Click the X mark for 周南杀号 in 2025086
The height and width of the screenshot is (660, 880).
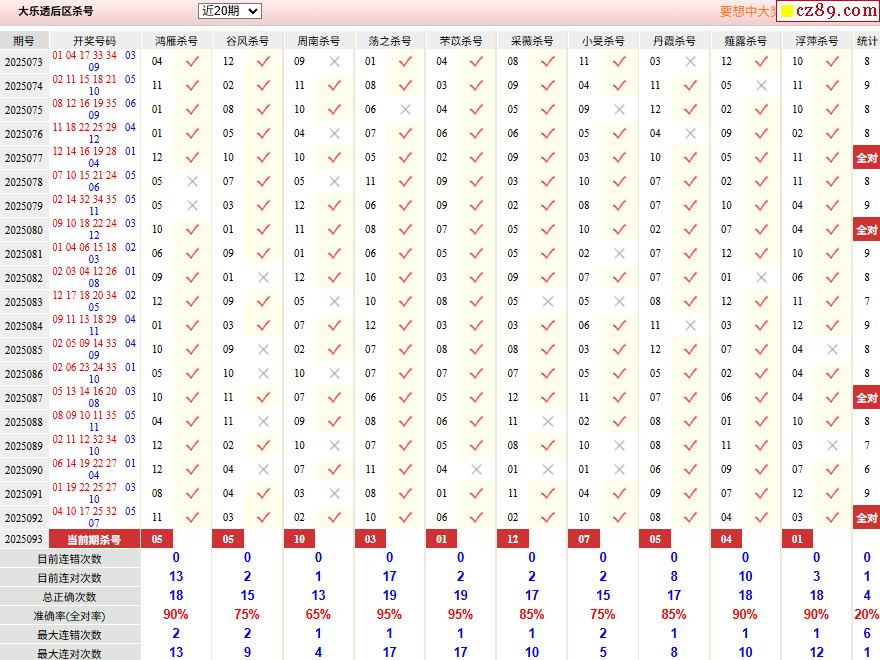(x=334, y=374)
